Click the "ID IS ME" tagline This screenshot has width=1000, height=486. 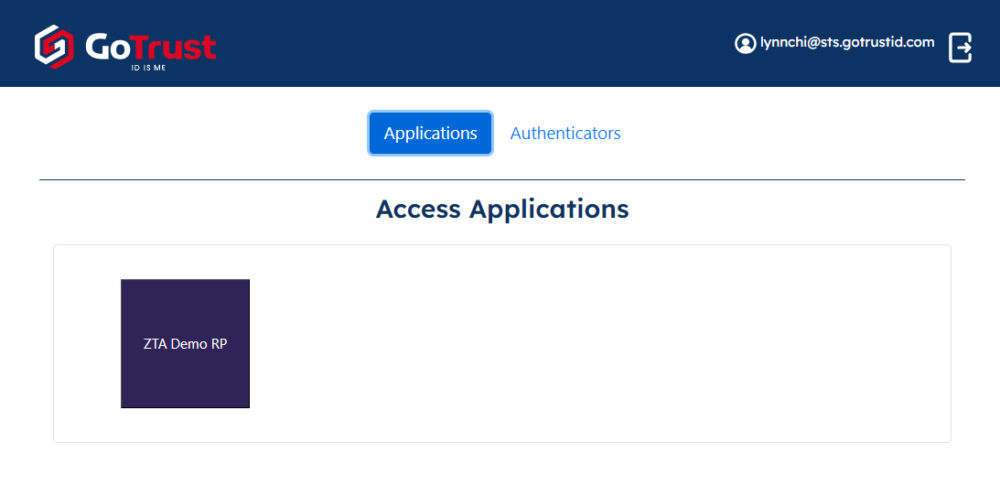click(x=149, y=68)
